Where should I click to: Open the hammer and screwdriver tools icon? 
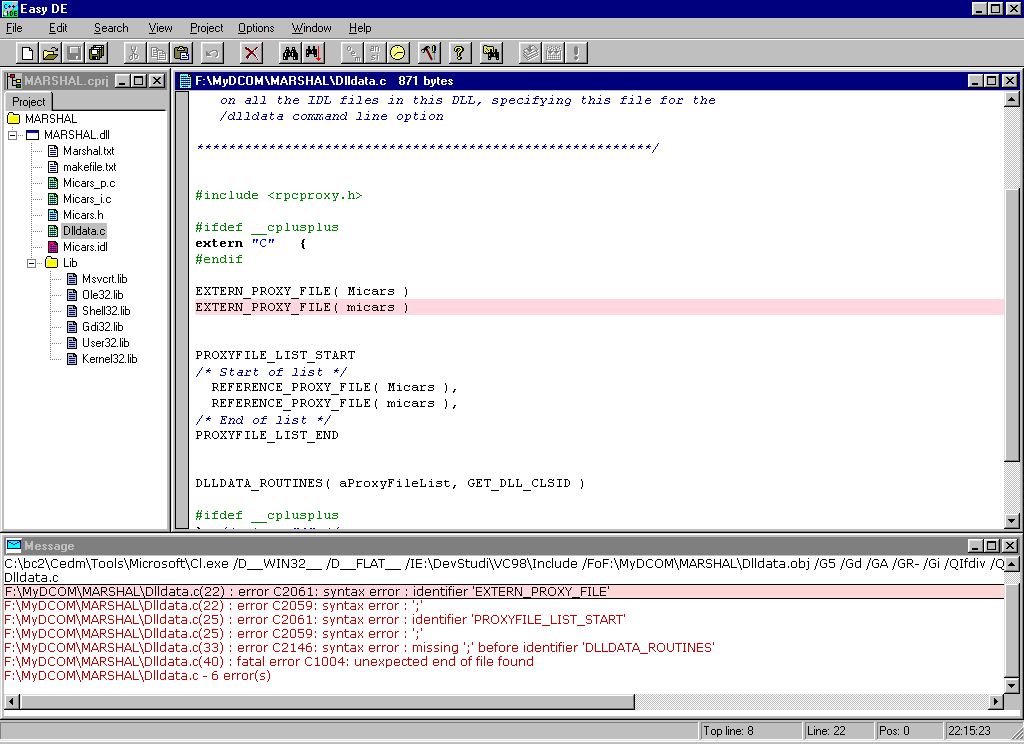pos(429,53)
